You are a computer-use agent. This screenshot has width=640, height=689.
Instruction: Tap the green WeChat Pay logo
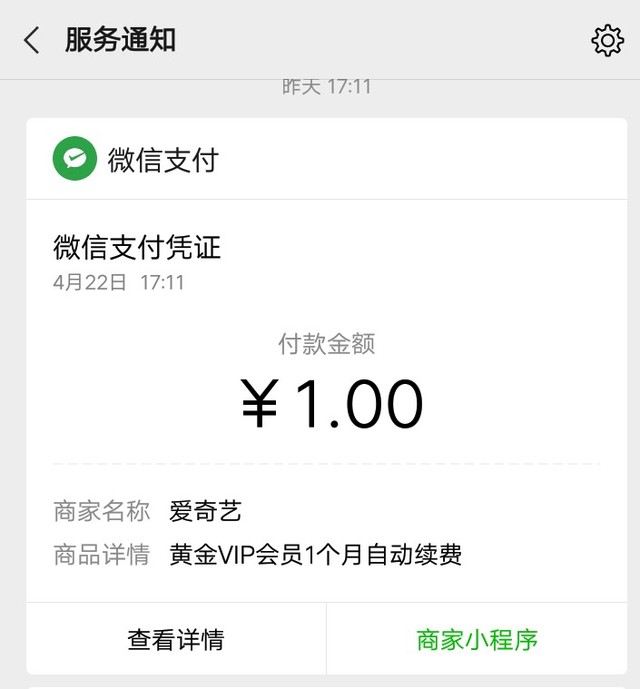point(75,159)
